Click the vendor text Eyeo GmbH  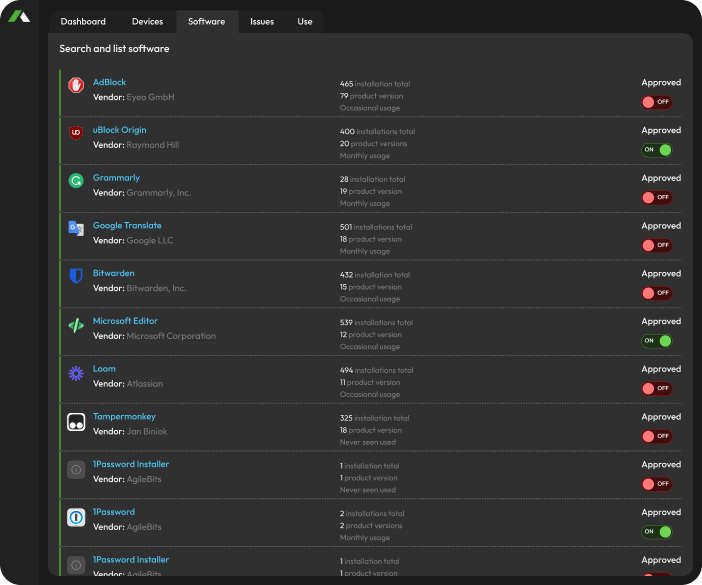[150, 97]
